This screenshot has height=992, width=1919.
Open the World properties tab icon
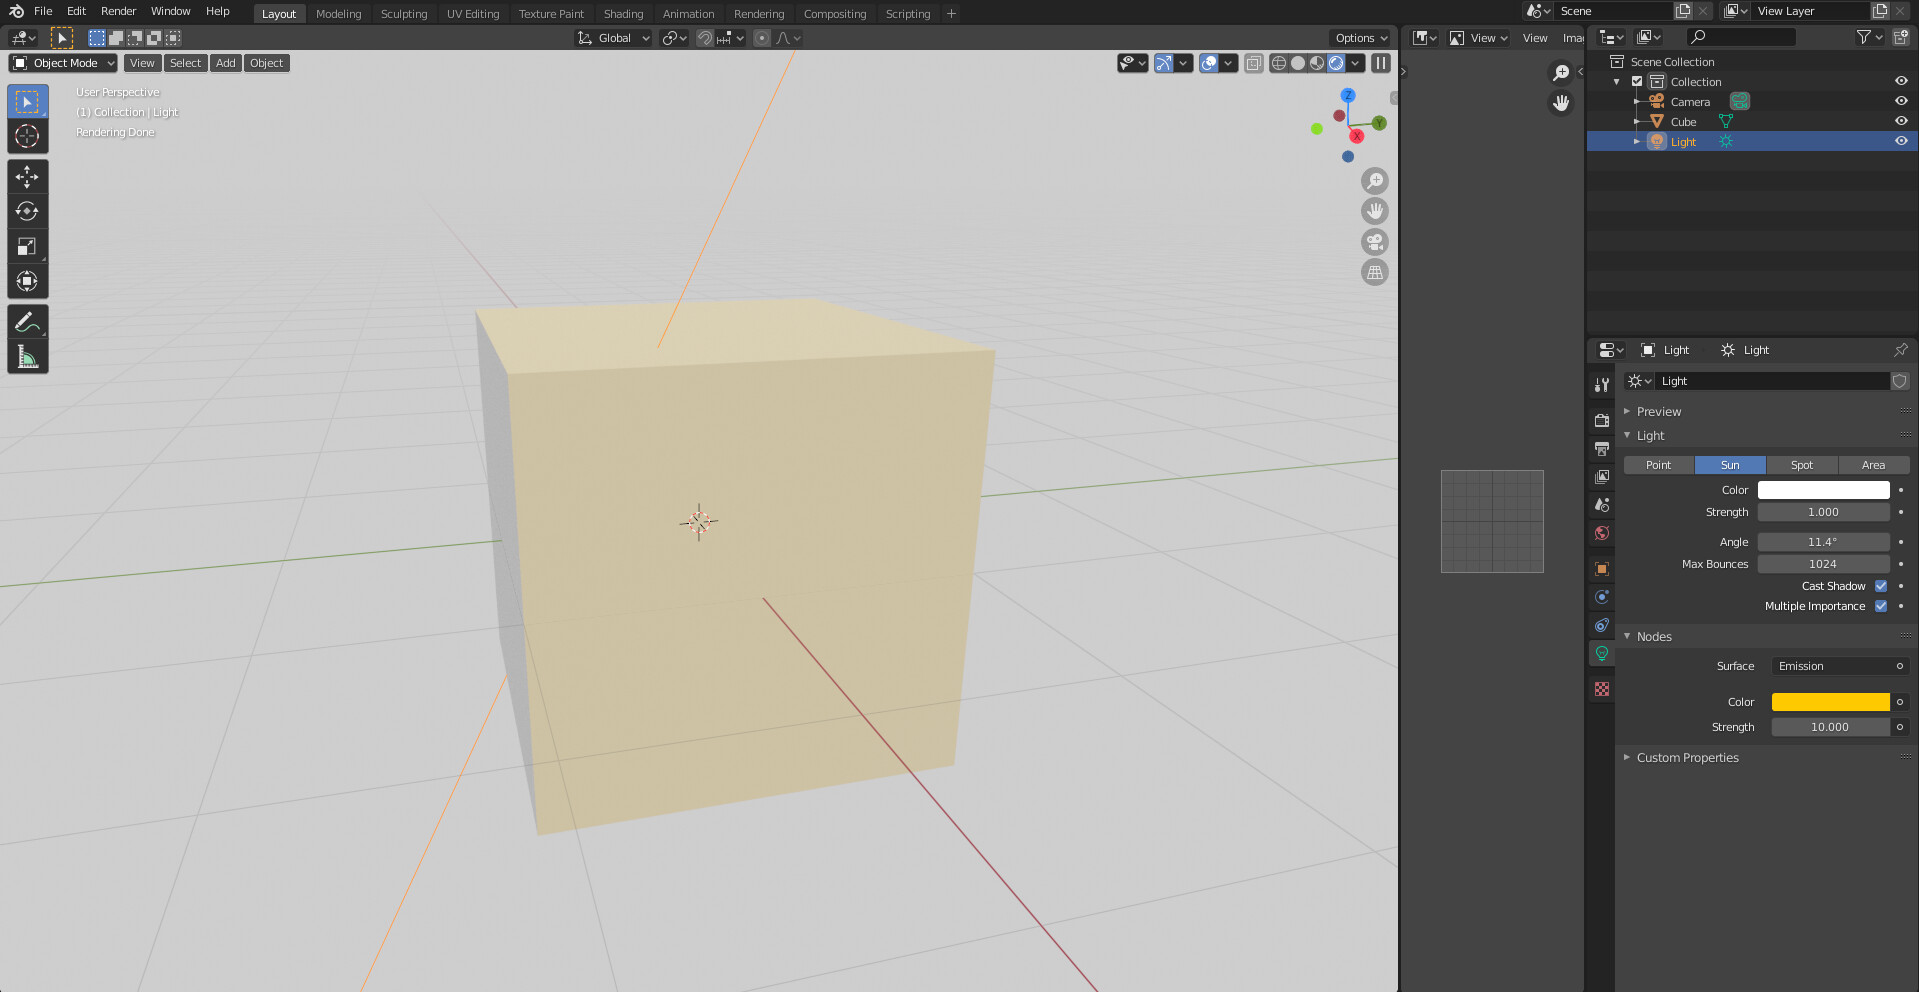[1602, 533]
